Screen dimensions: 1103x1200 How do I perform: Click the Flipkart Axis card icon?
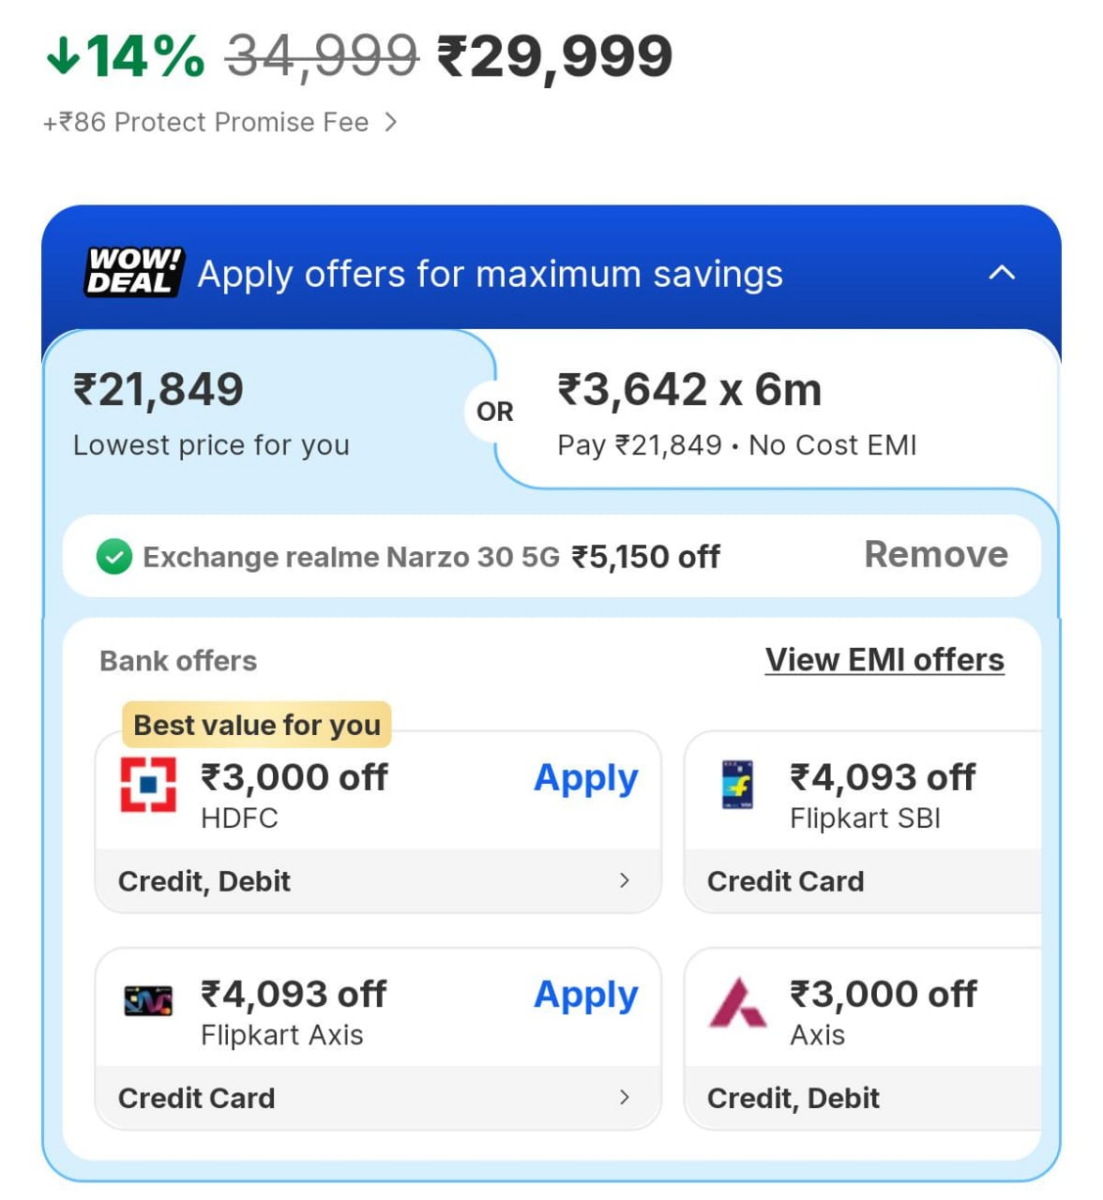point(148,1001)
